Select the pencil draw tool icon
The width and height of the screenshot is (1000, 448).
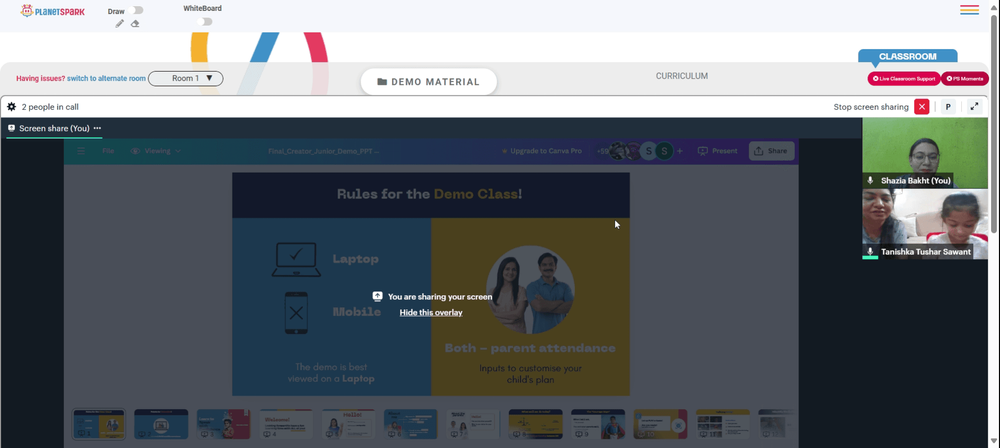point(119,24)
